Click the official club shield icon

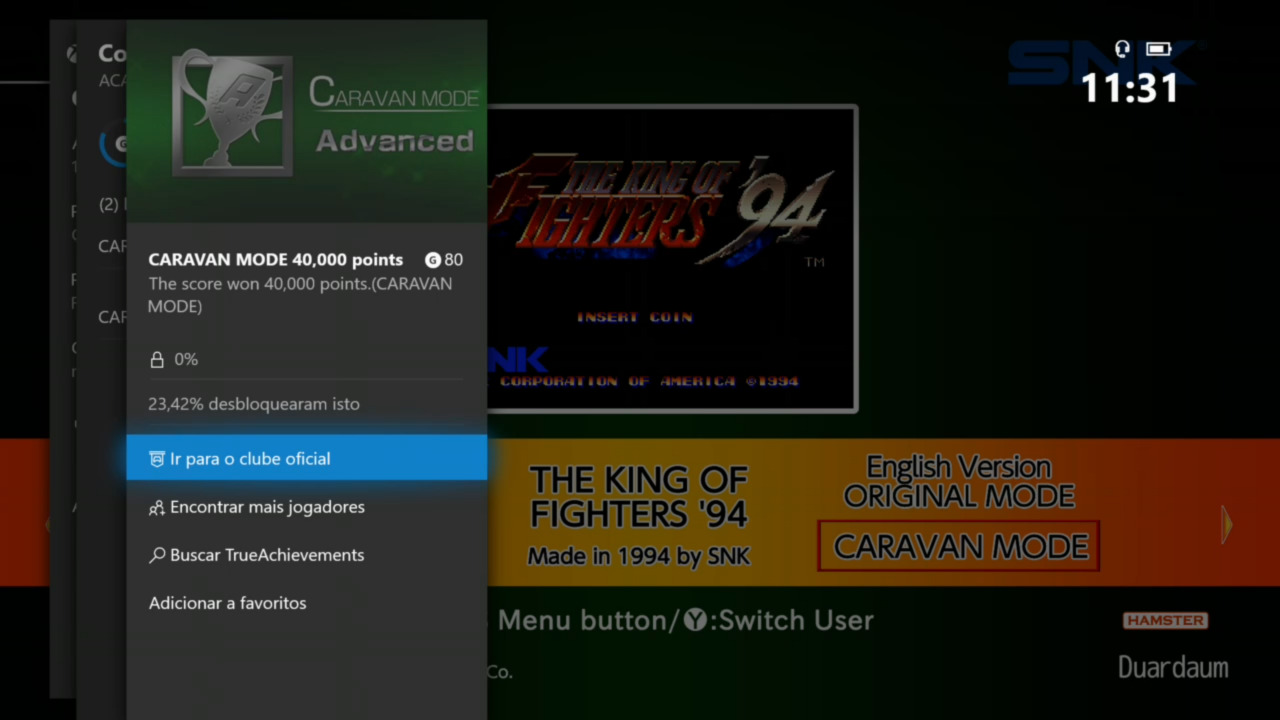coord(157,459)
